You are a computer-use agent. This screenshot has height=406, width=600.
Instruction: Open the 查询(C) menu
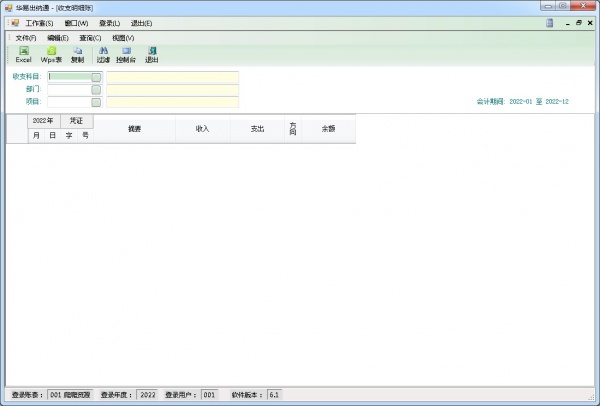(x=90, y=38)
